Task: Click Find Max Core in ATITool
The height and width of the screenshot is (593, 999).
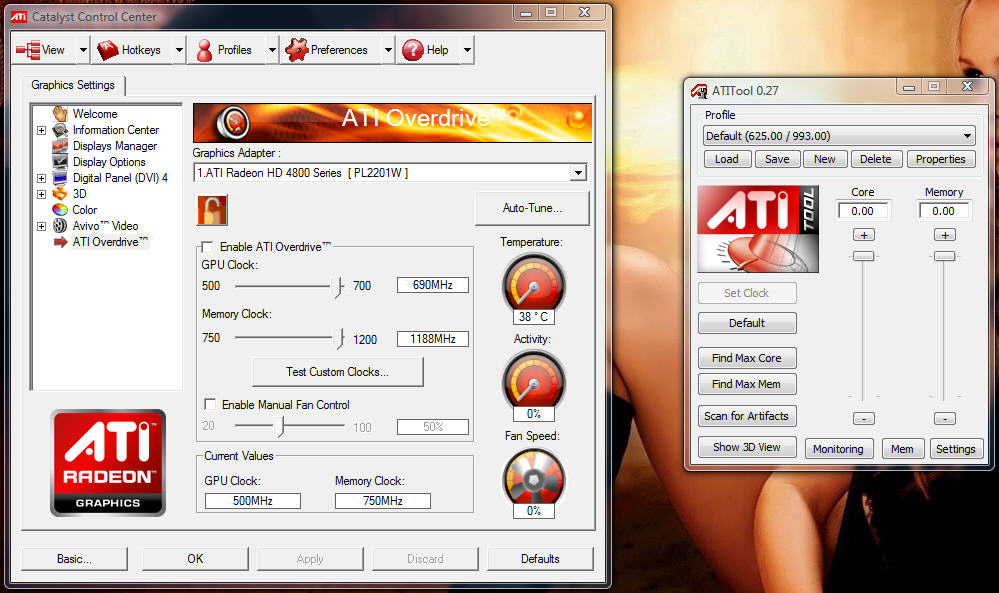Action: pos(747,358)
